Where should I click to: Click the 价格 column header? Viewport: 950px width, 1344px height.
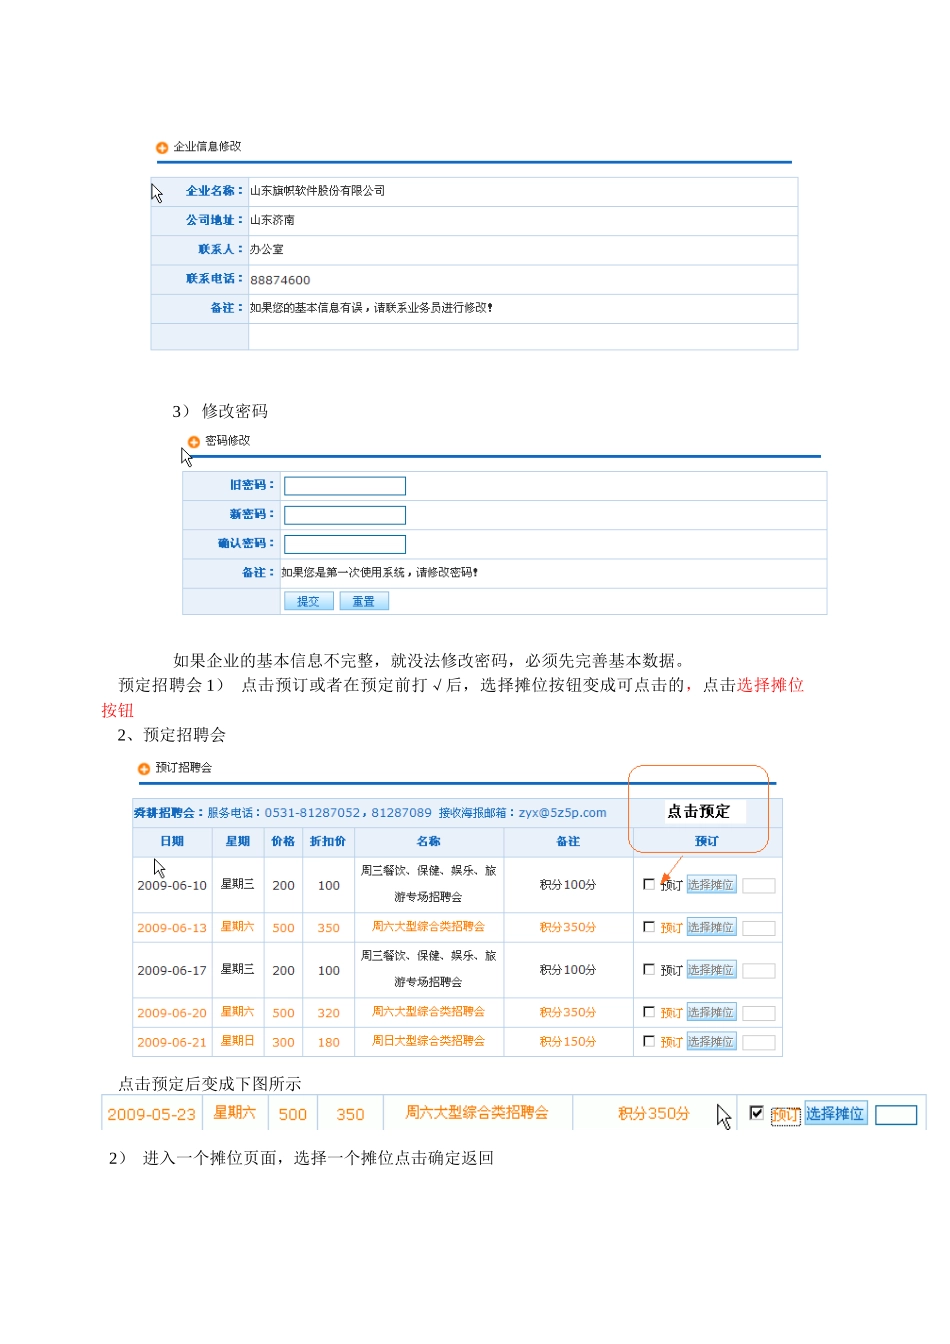pyautogui.click(x=283, y=842)
